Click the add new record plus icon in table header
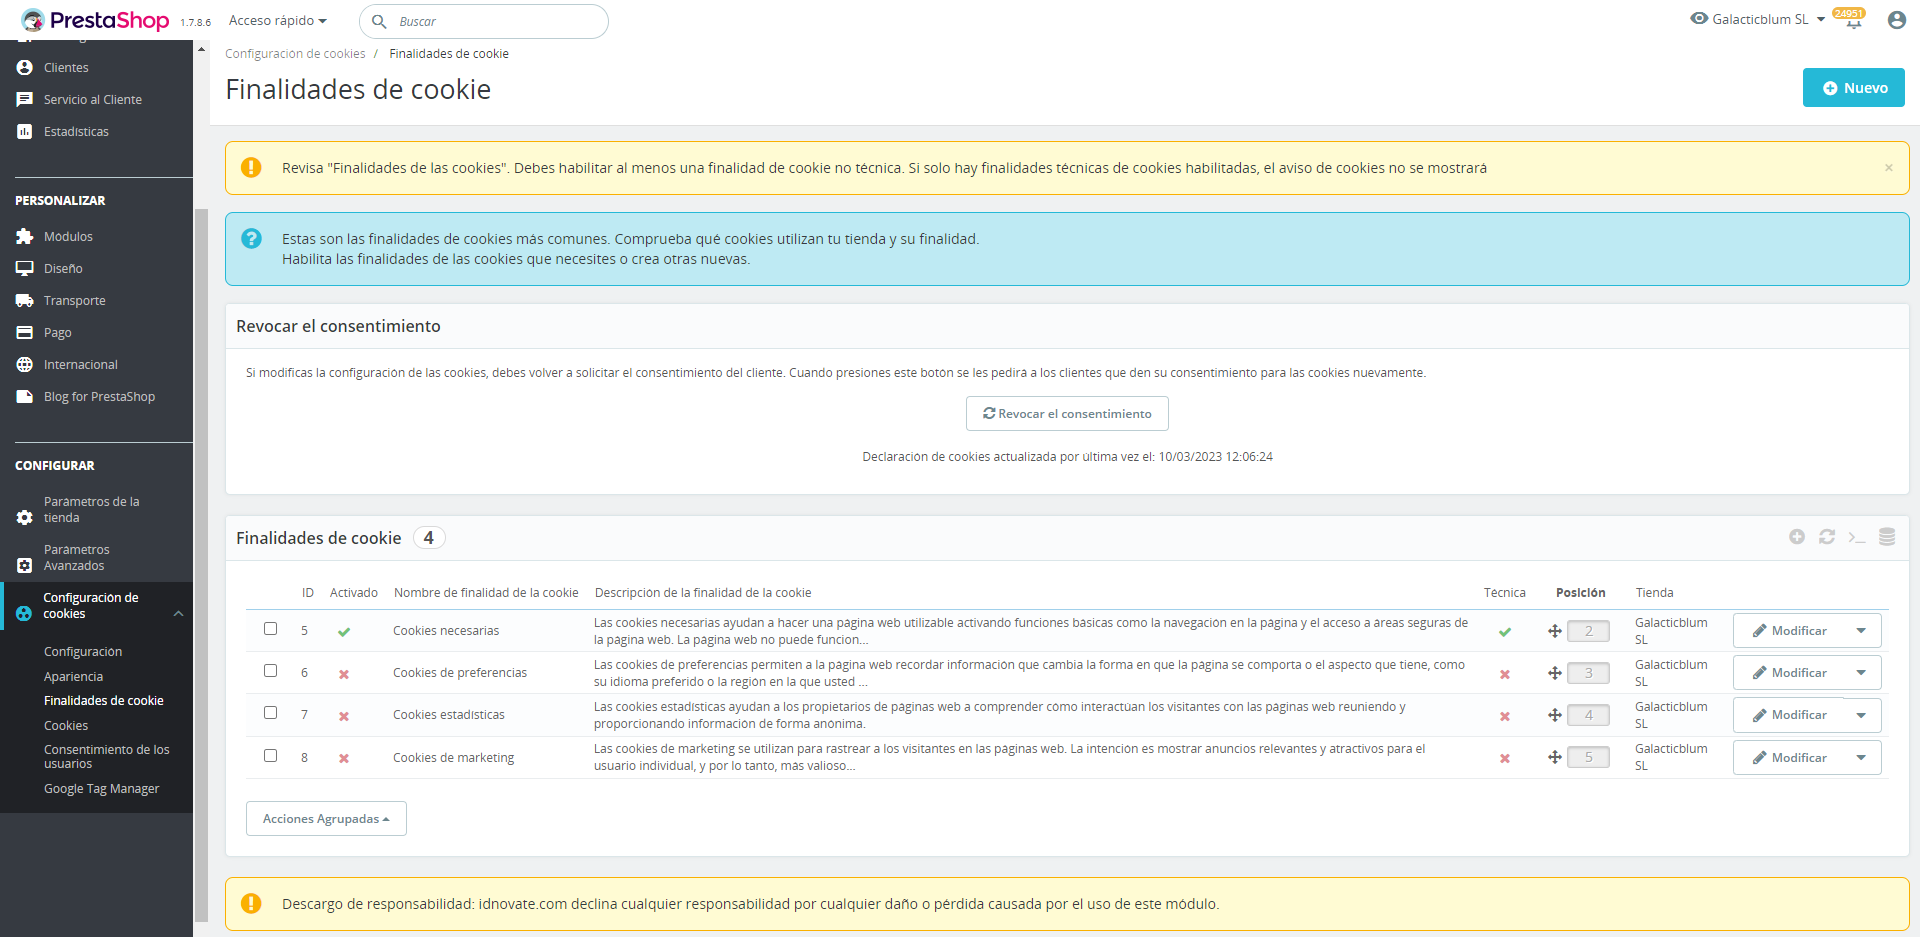Image resolution: width=1920 pixels, height=937 pixels. point(1797,537)
